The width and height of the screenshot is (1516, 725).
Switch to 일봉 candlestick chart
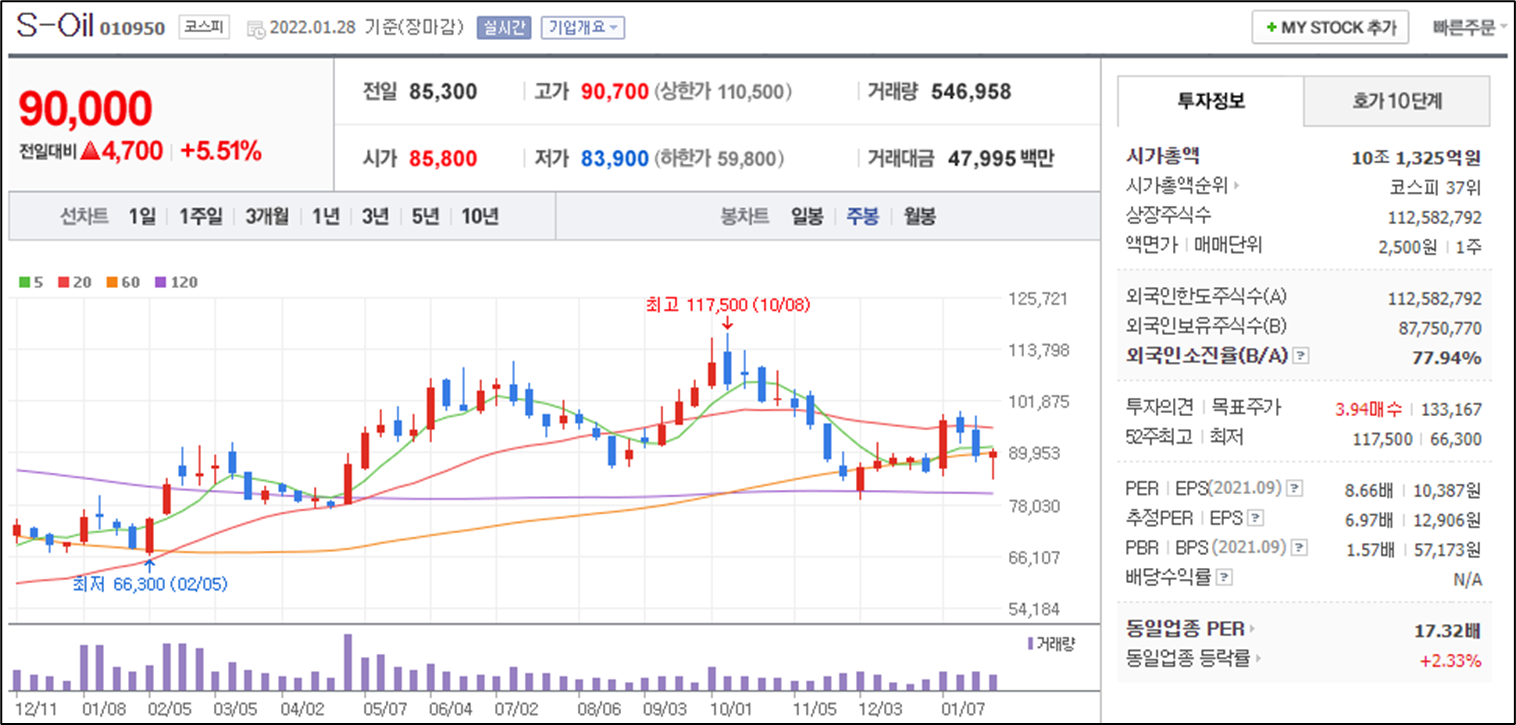807,216
